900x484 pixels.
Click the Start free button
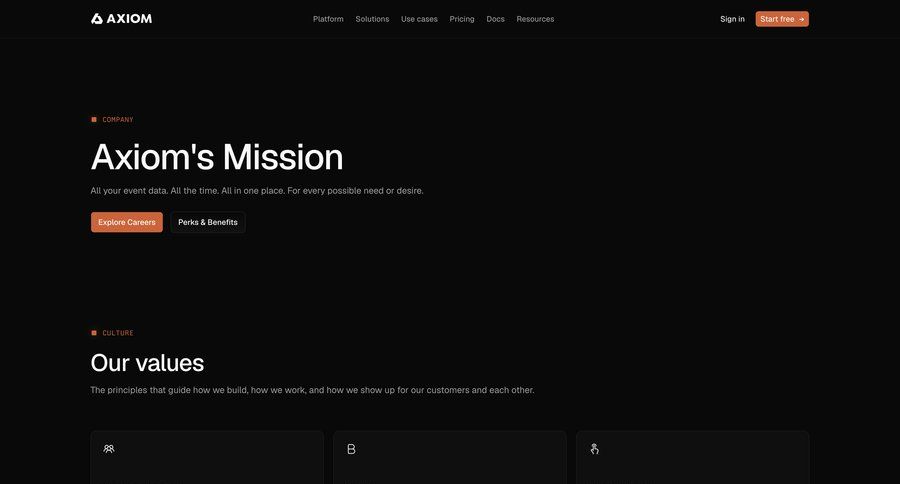click(x=782, y=19)
